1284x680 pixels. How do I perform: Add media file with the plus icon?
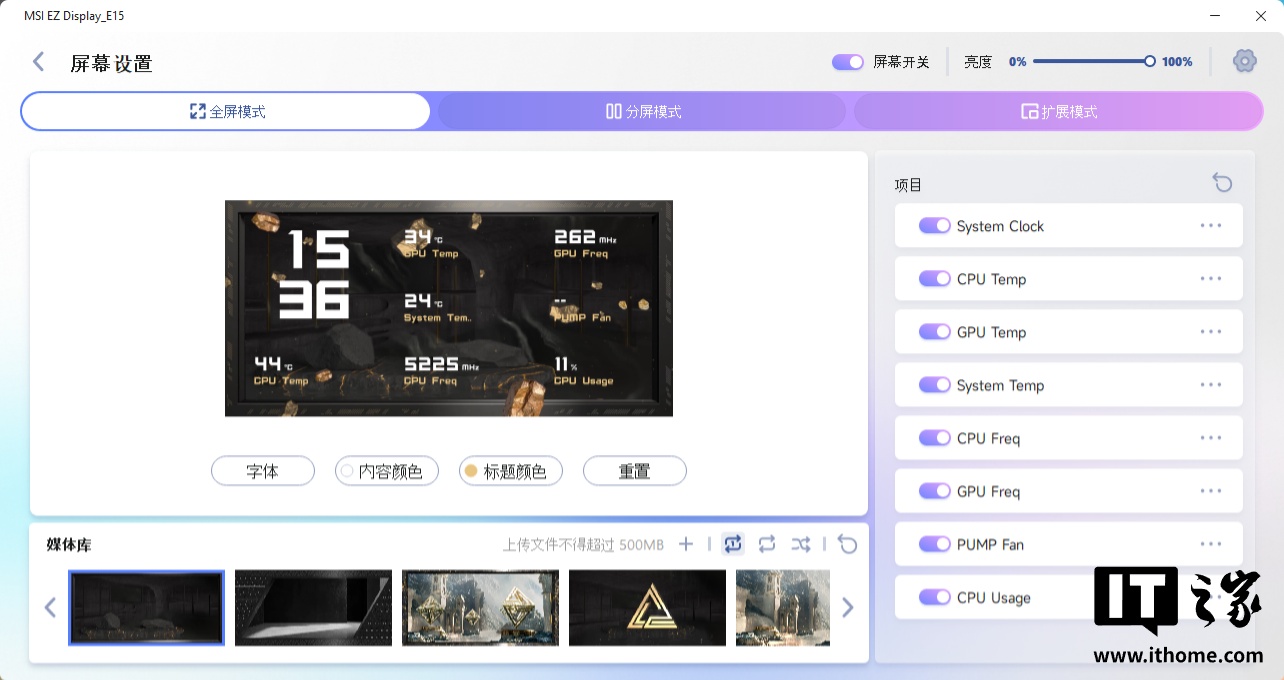point(686,544)
